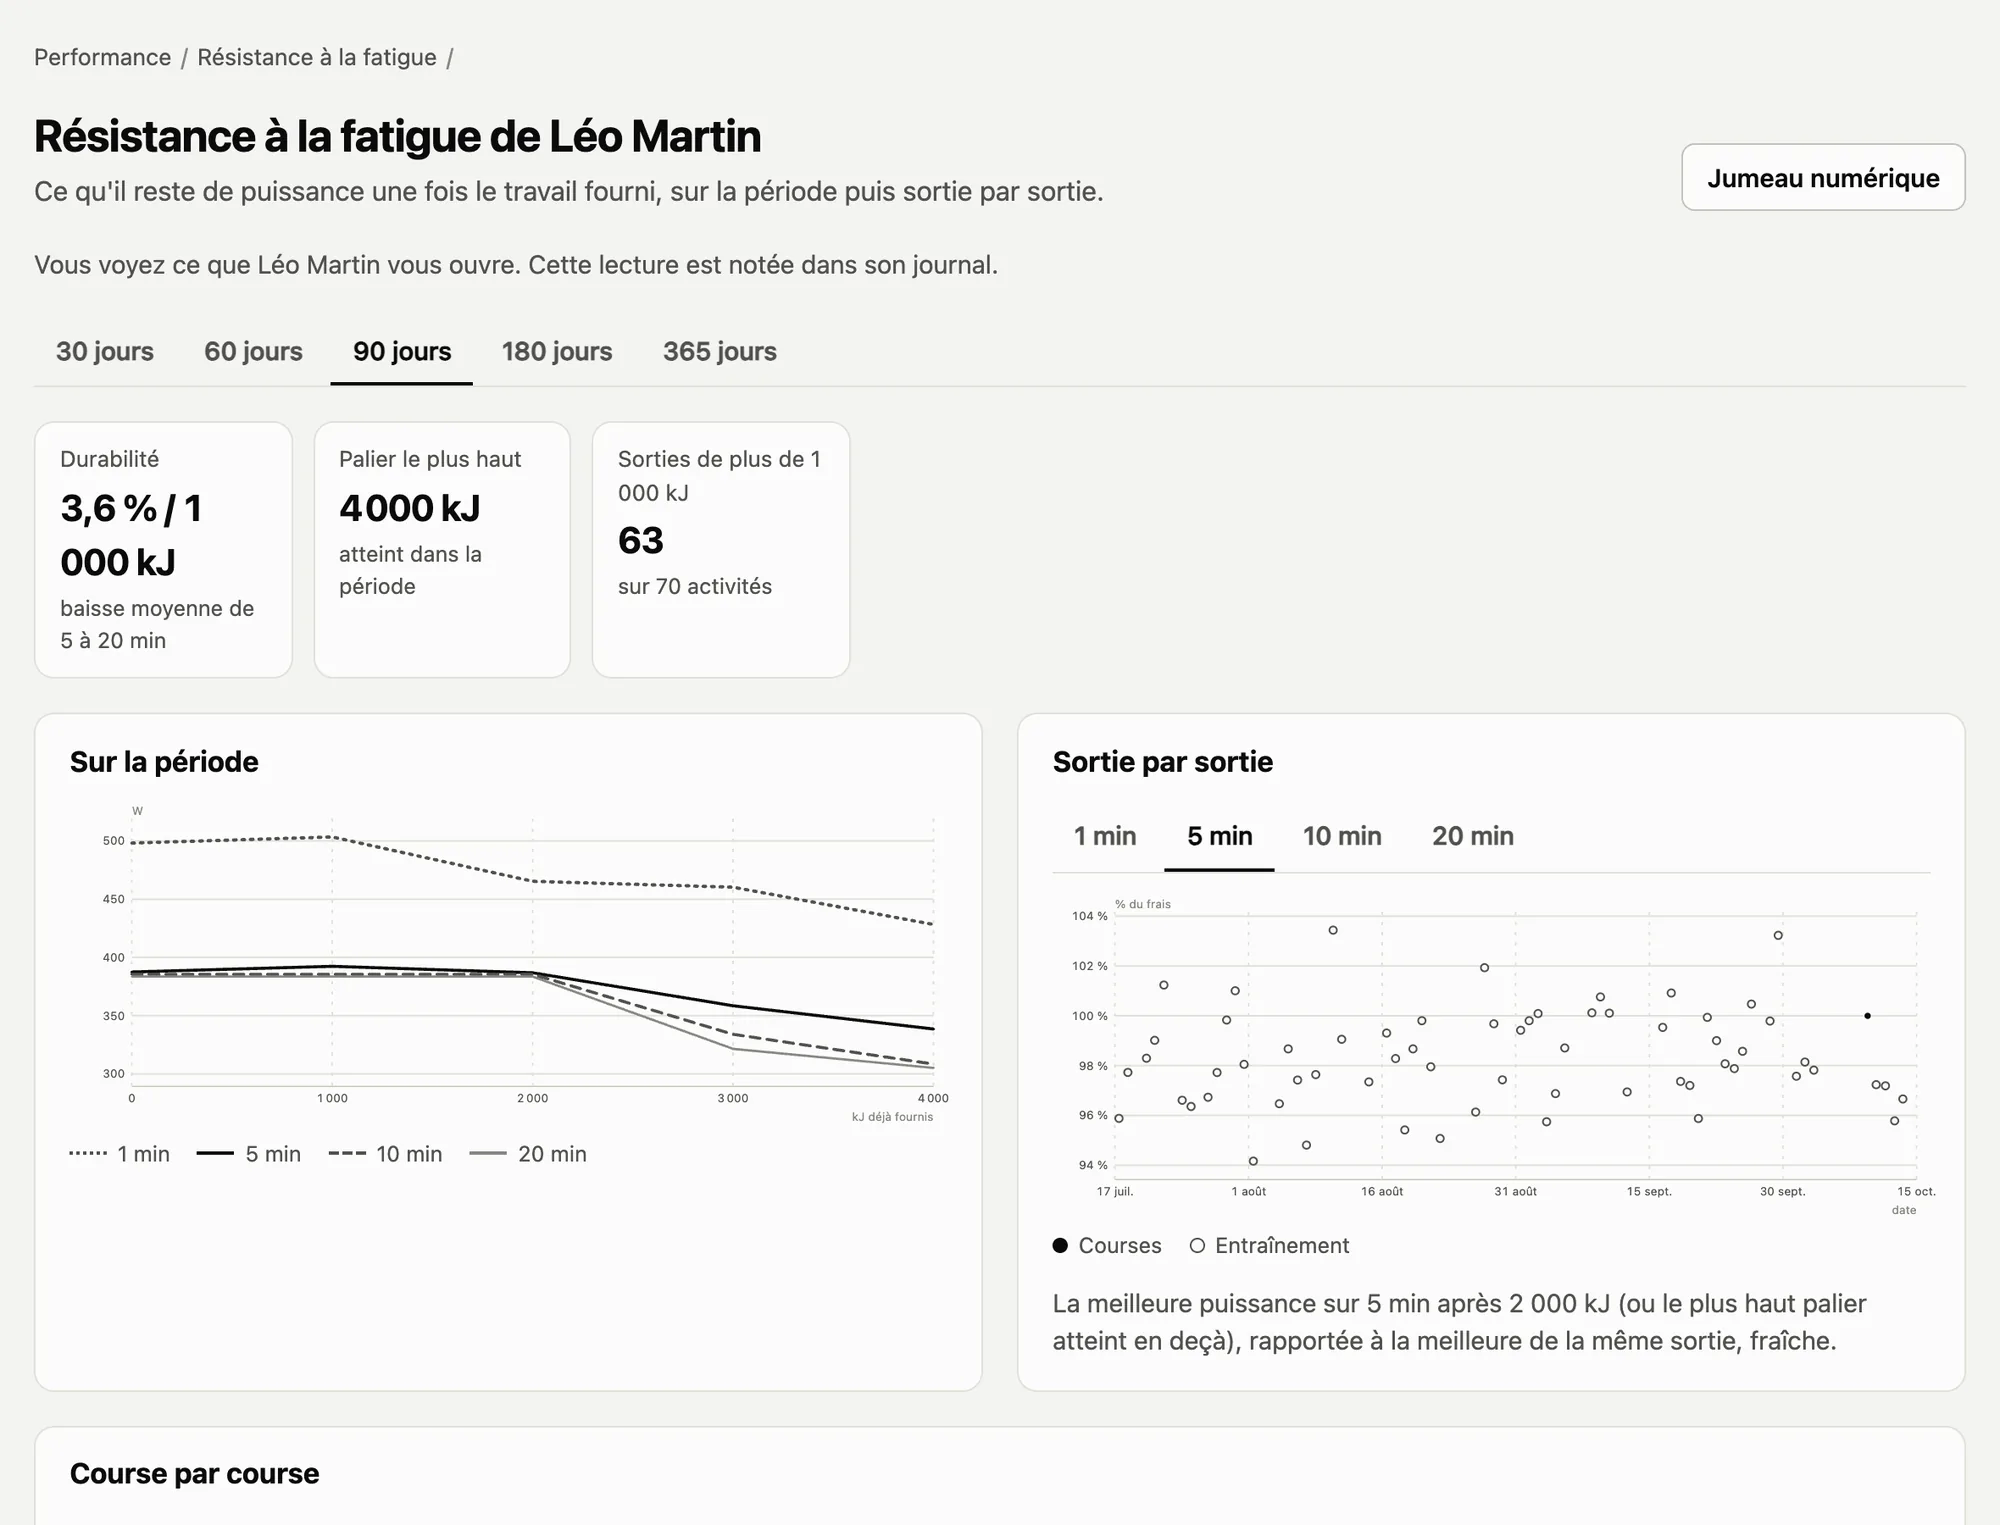Click the value 63 in the Sorties card
Viewport: 2000px width, 1525px height.
tap(641, 540)
